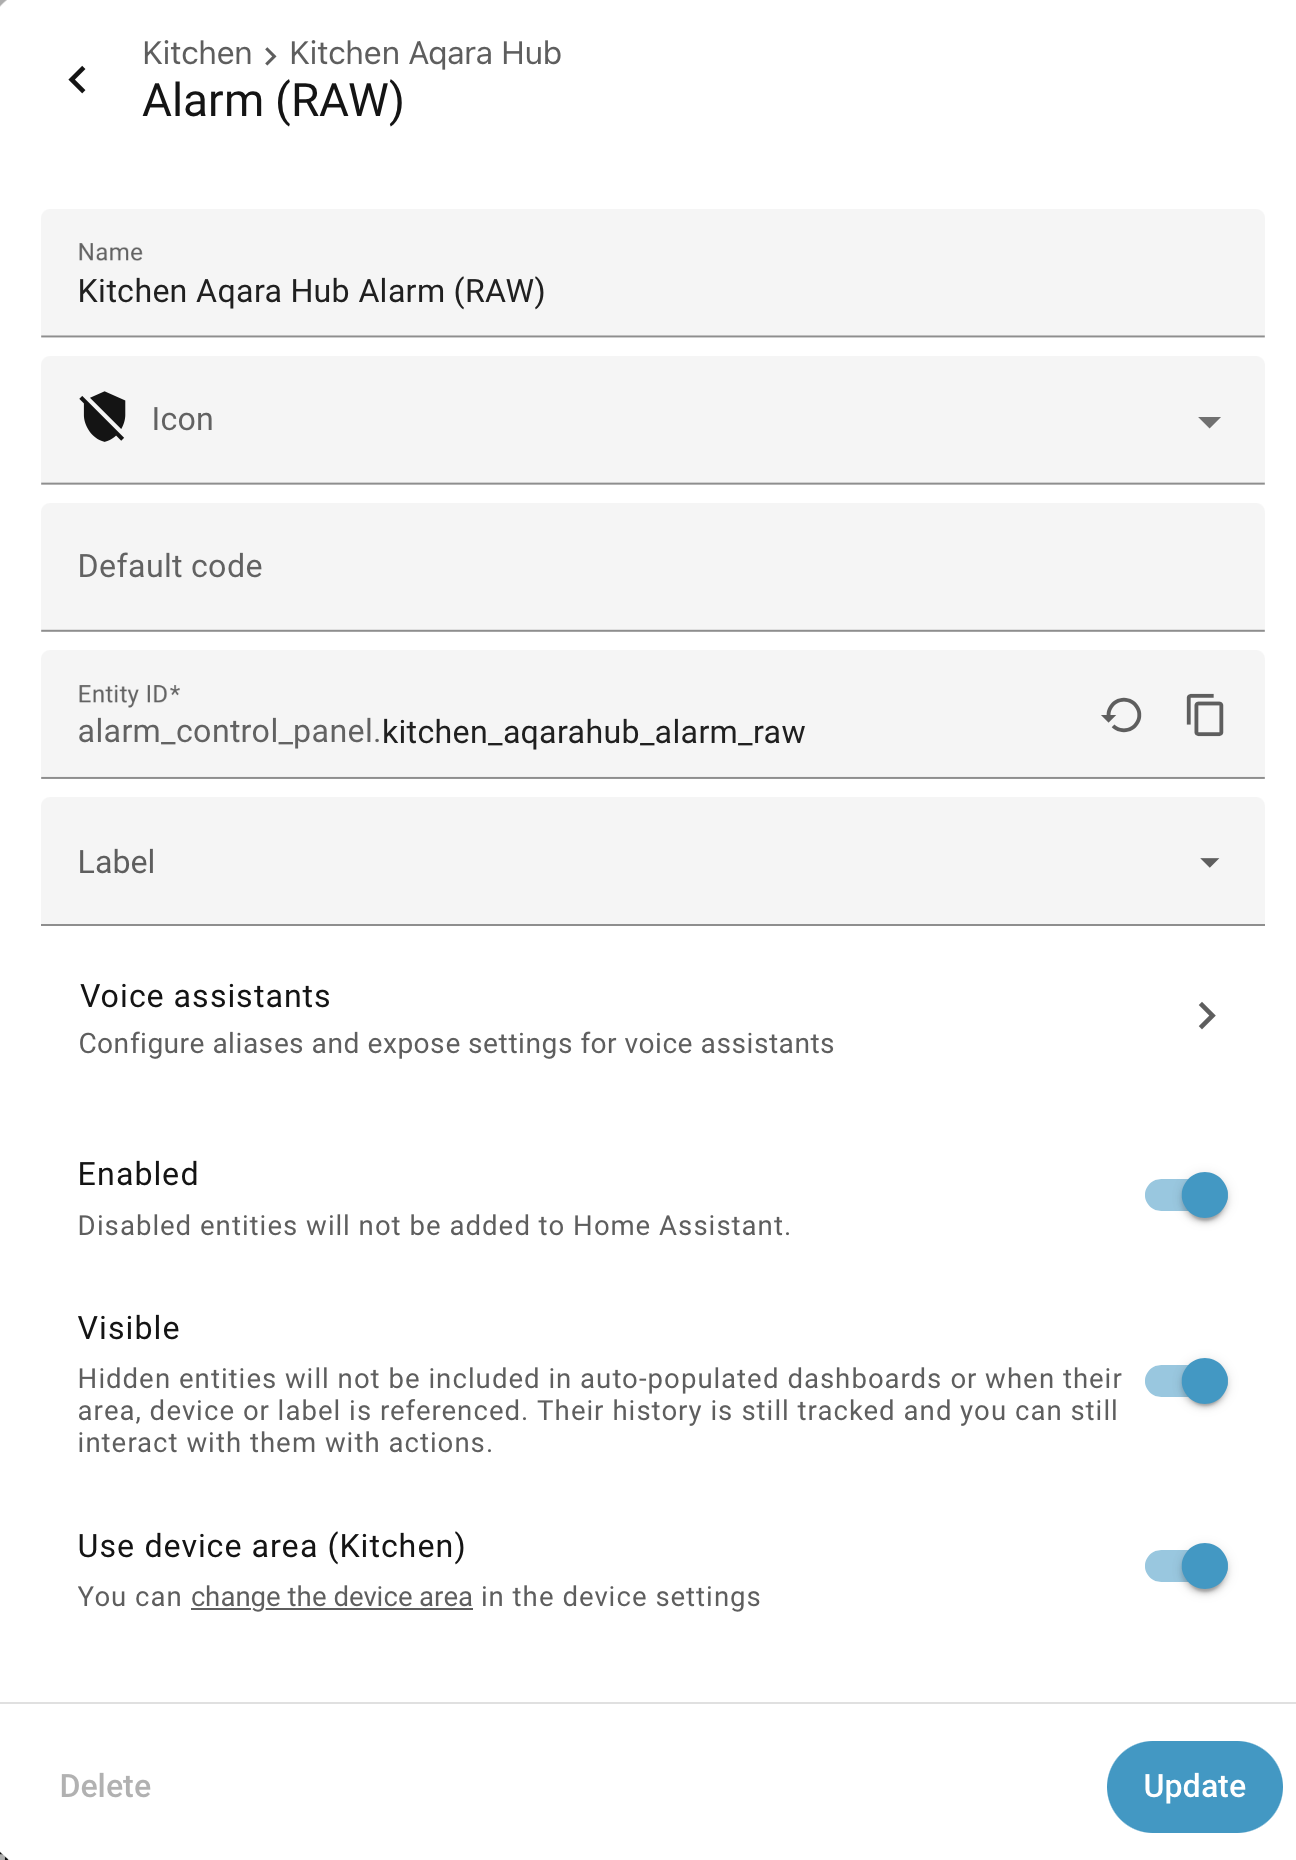Click the Alarm (RAW) dialog title

[x=273, y=101]
